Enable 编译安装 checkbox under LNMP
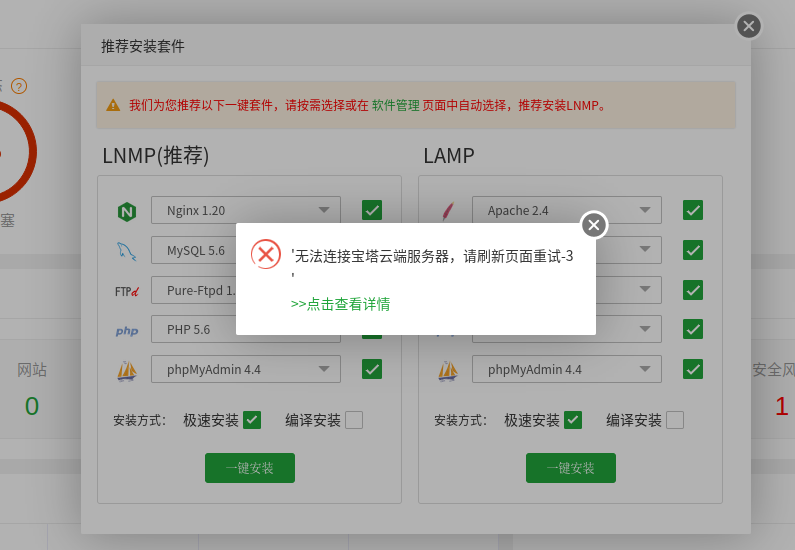Screen dimensions: 795x550 pos(354,420)
